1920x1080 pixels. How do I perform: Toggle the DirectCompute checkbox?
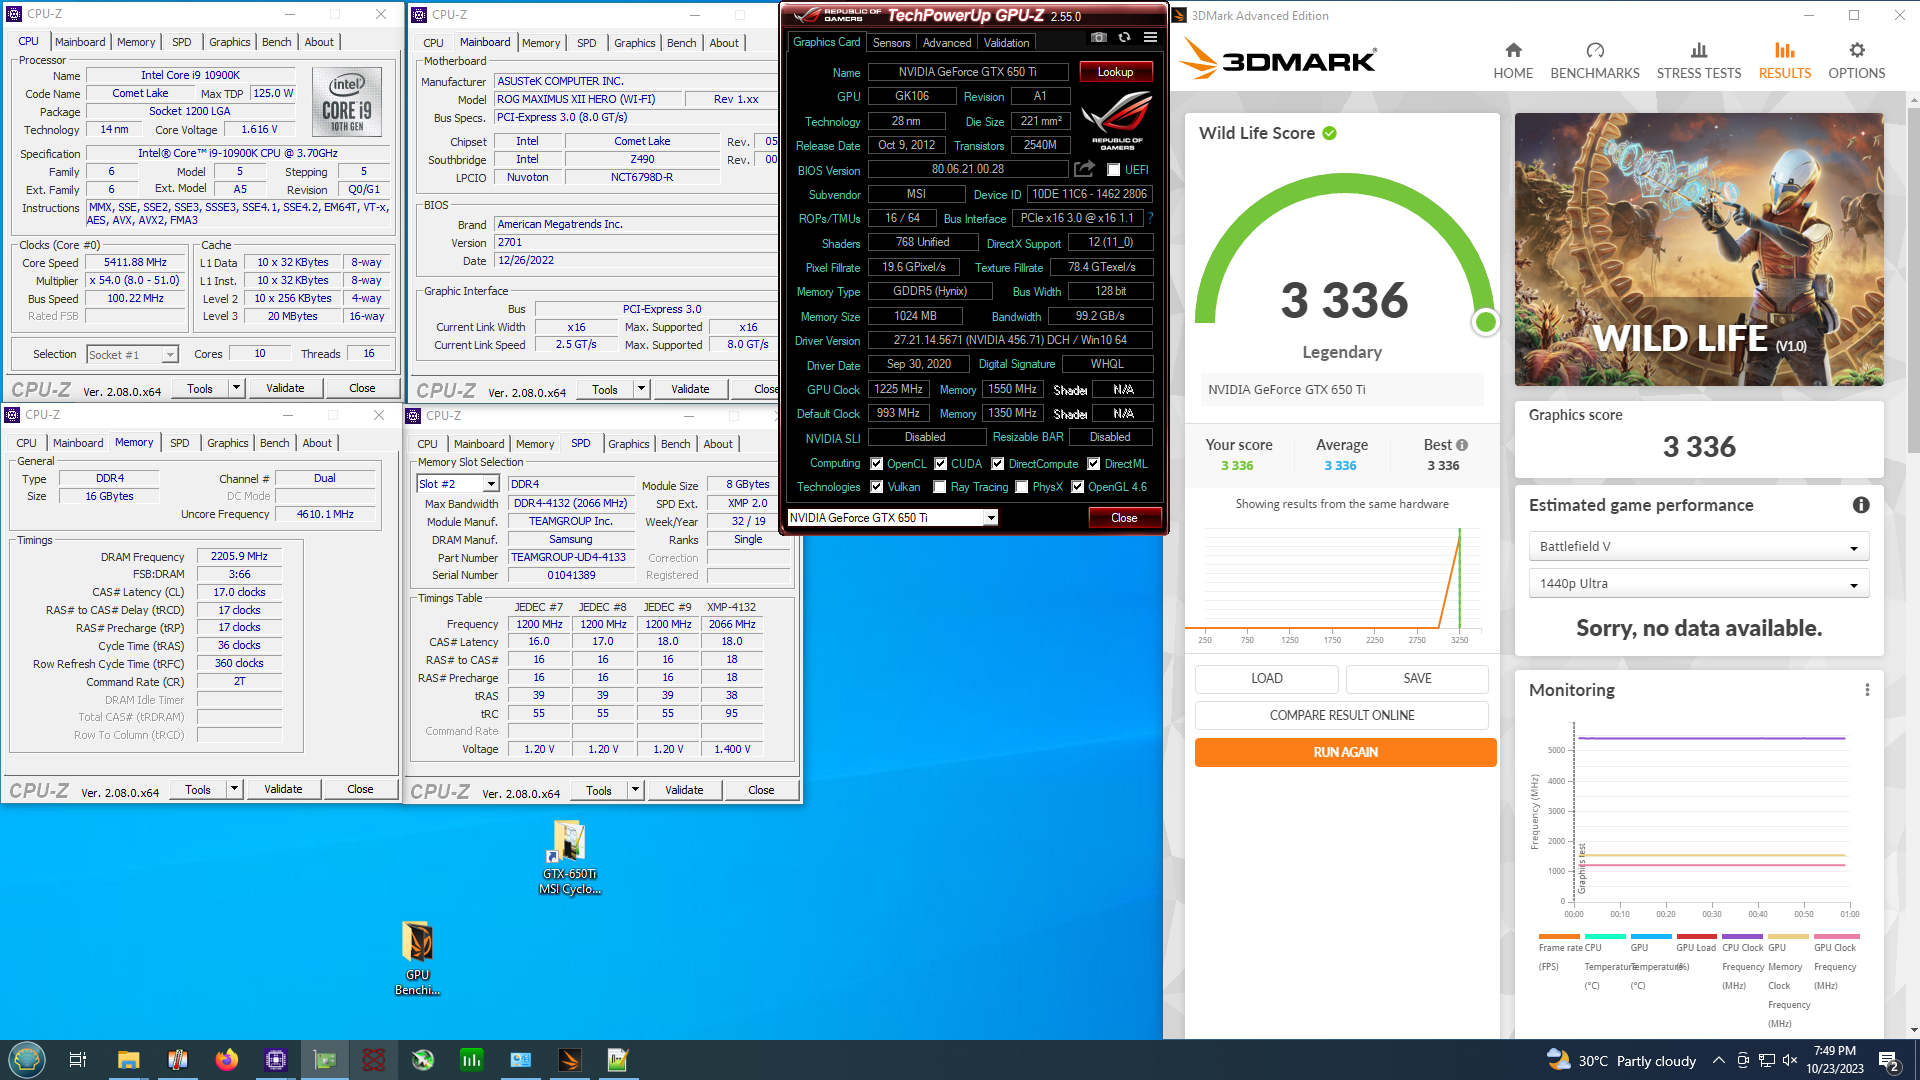(x=997, y=464)
